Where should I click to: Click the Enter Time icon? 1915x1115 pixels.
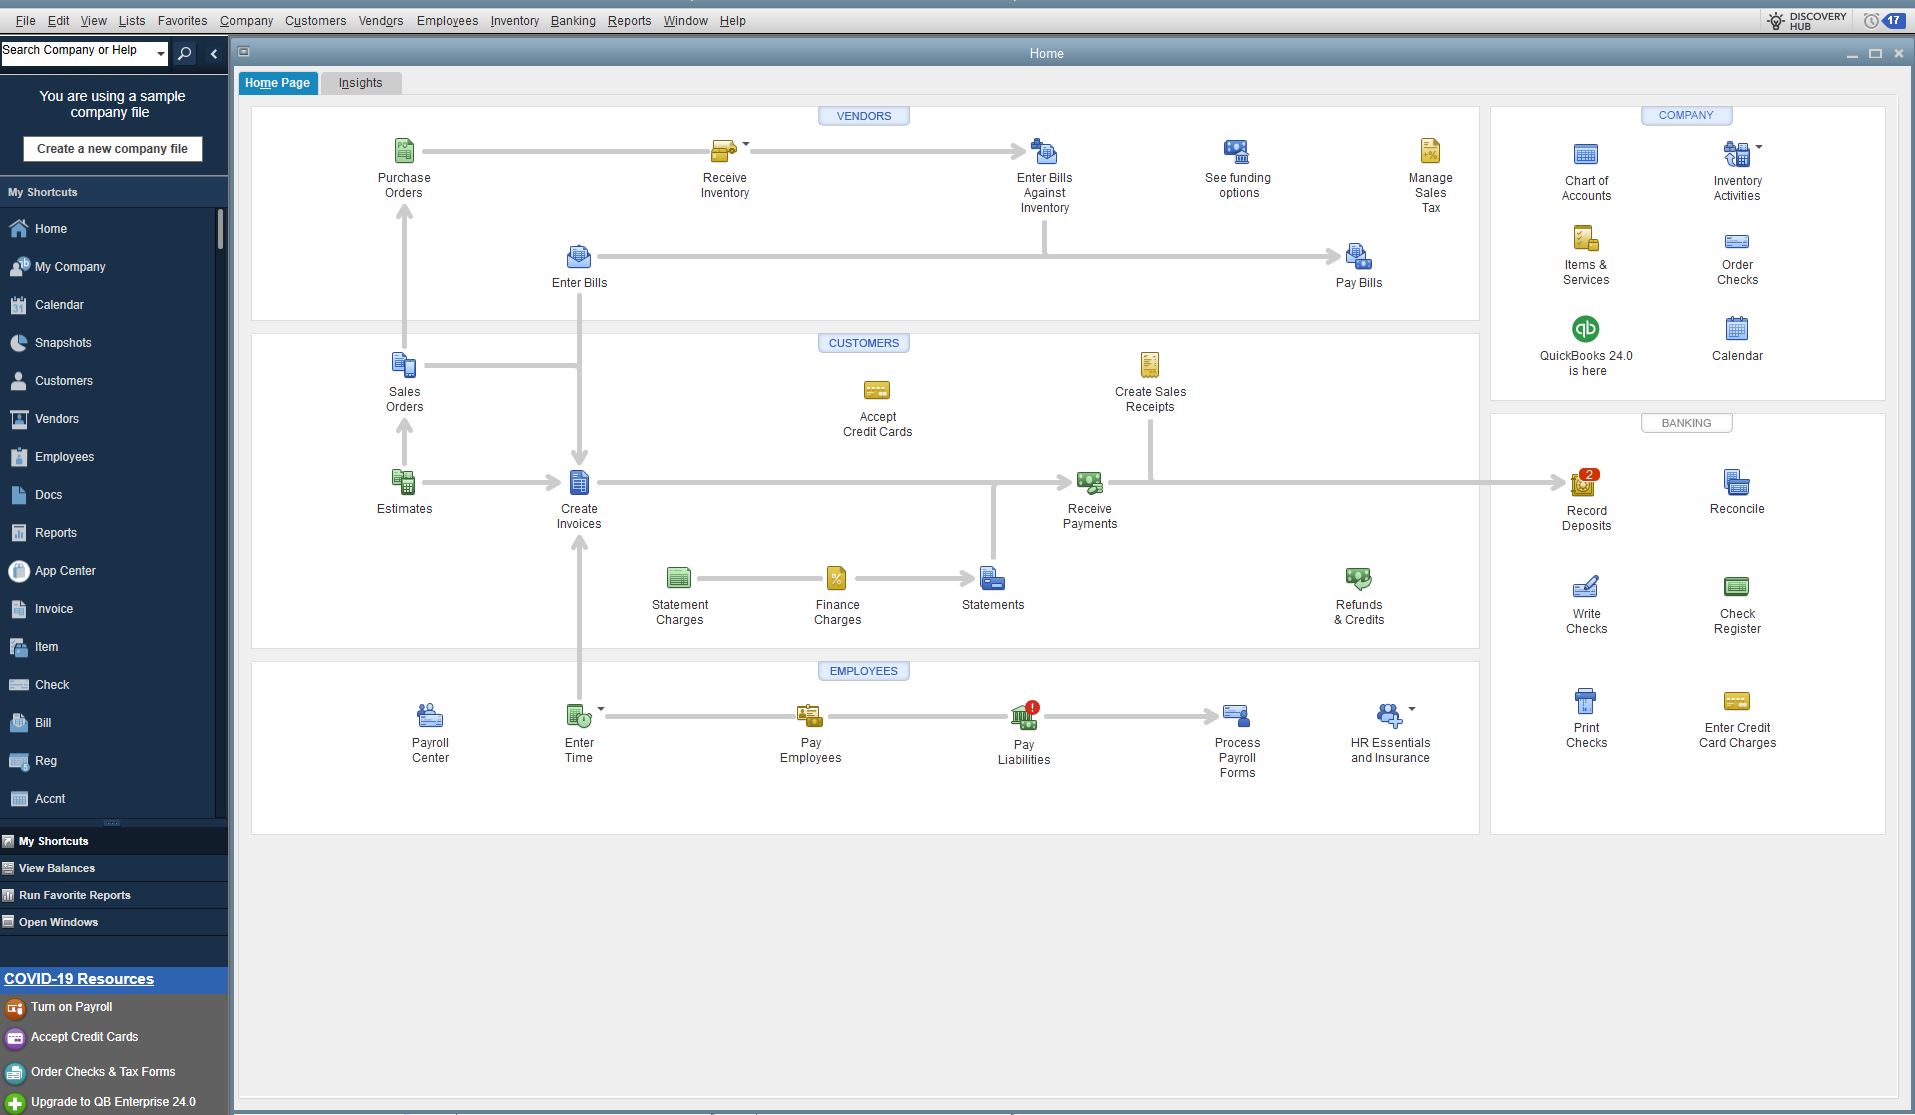tap(579, 716)
